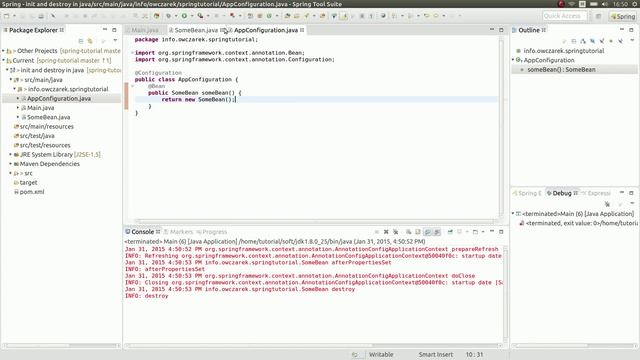Click the network indicator in system tray
This screenshot has width=640, height=360.
571,4
